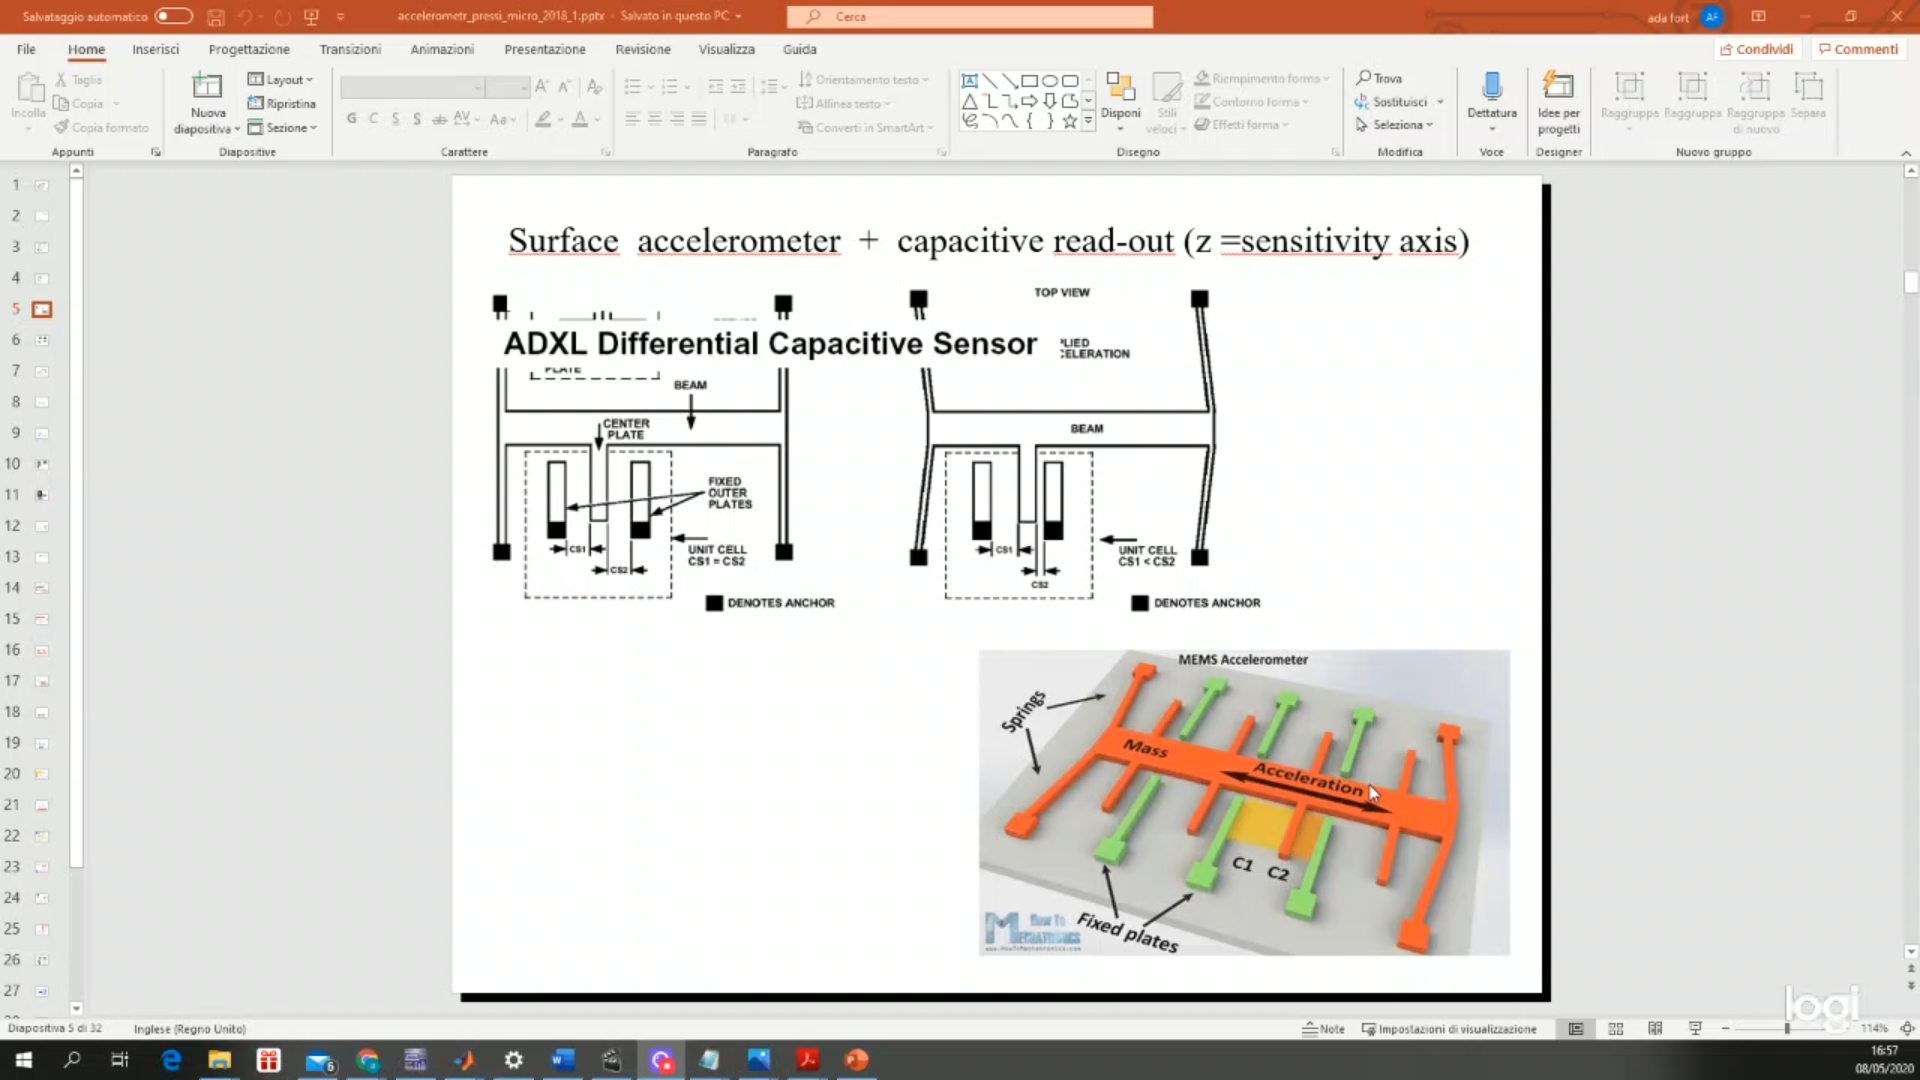Click the zoom slider in status bar
Screen dimensions: 1920x1080
click(1787, 1029)
